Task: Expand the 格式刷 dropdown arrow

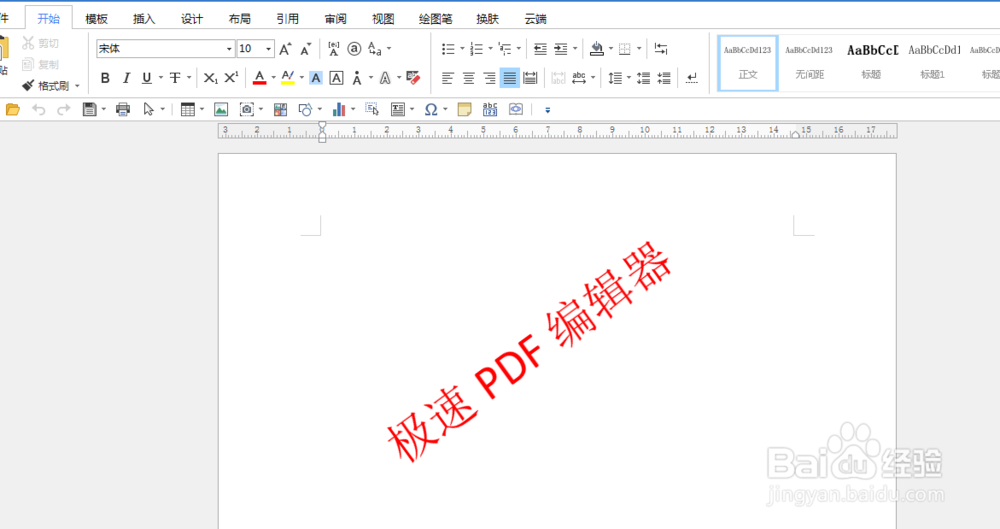Action: pos(78,86)
